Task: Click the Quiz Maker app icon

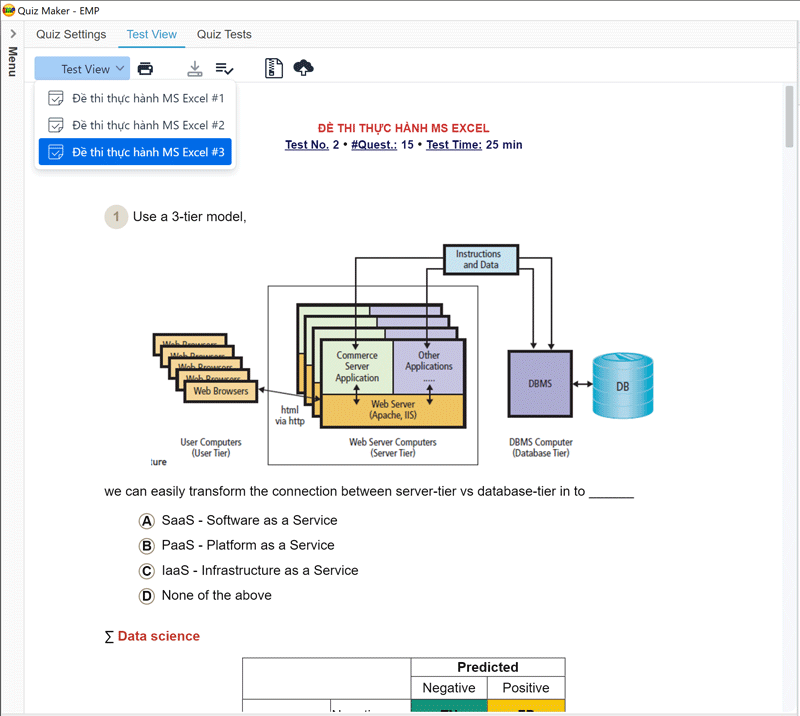Action: (x=8, y=10)
